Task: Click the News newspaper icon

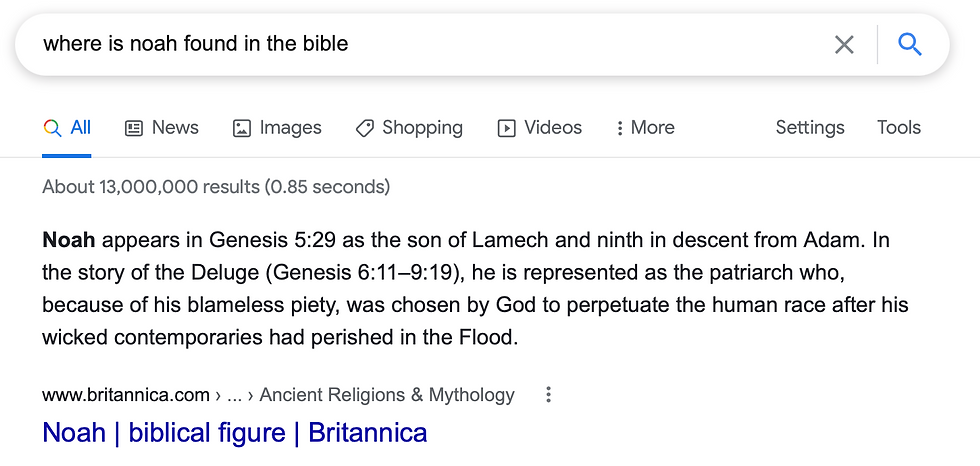Action: [134, 128]
